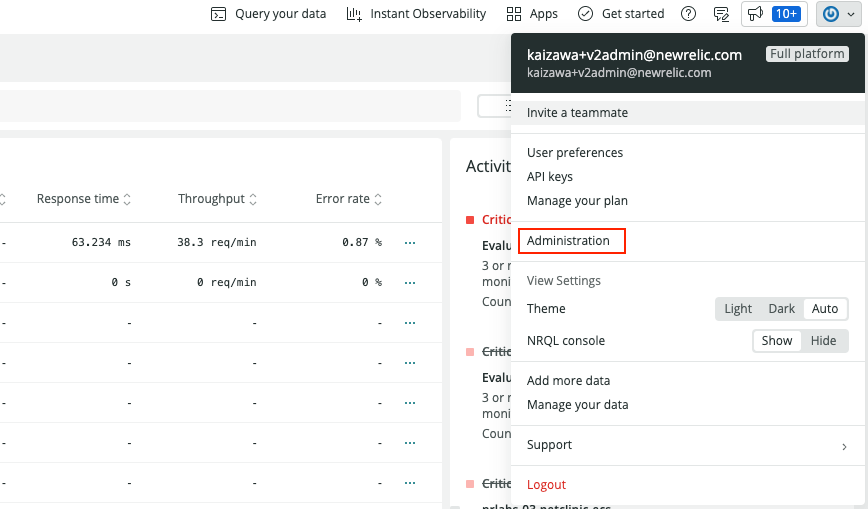Click the 10+ notifications badge

tap(786, 14)
